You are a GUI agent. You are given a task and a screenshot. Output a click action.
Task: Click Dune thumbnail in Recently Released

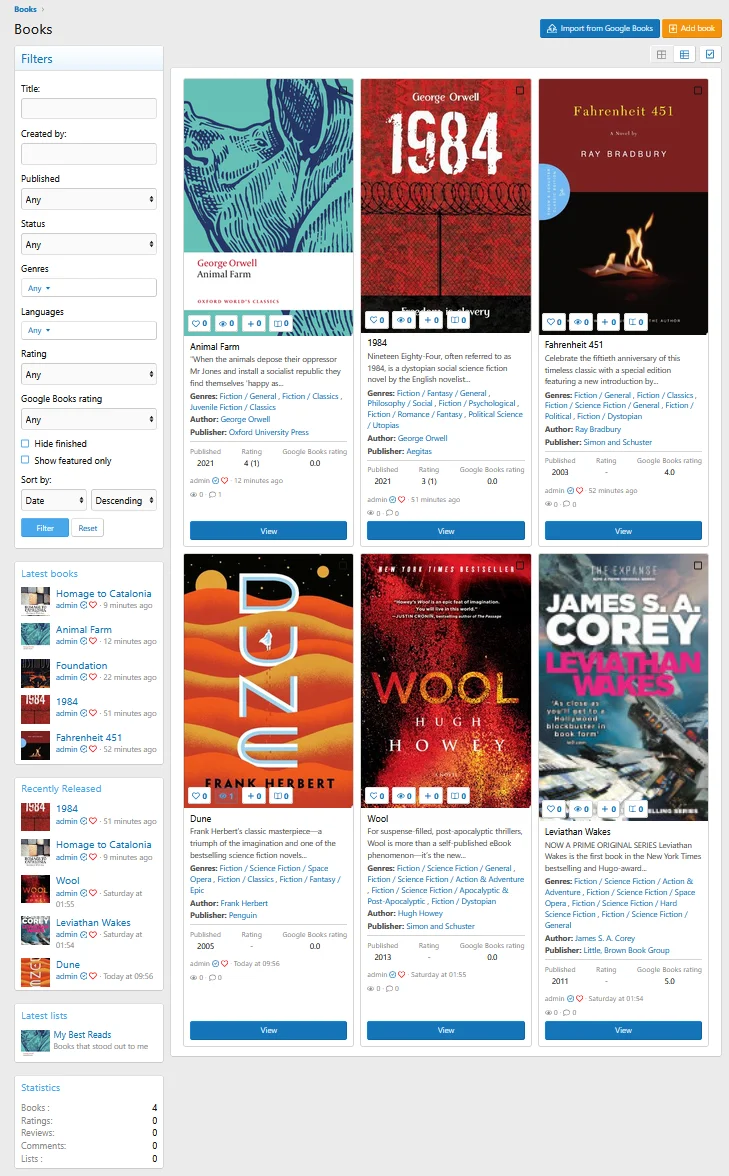(x=35, y=972)
